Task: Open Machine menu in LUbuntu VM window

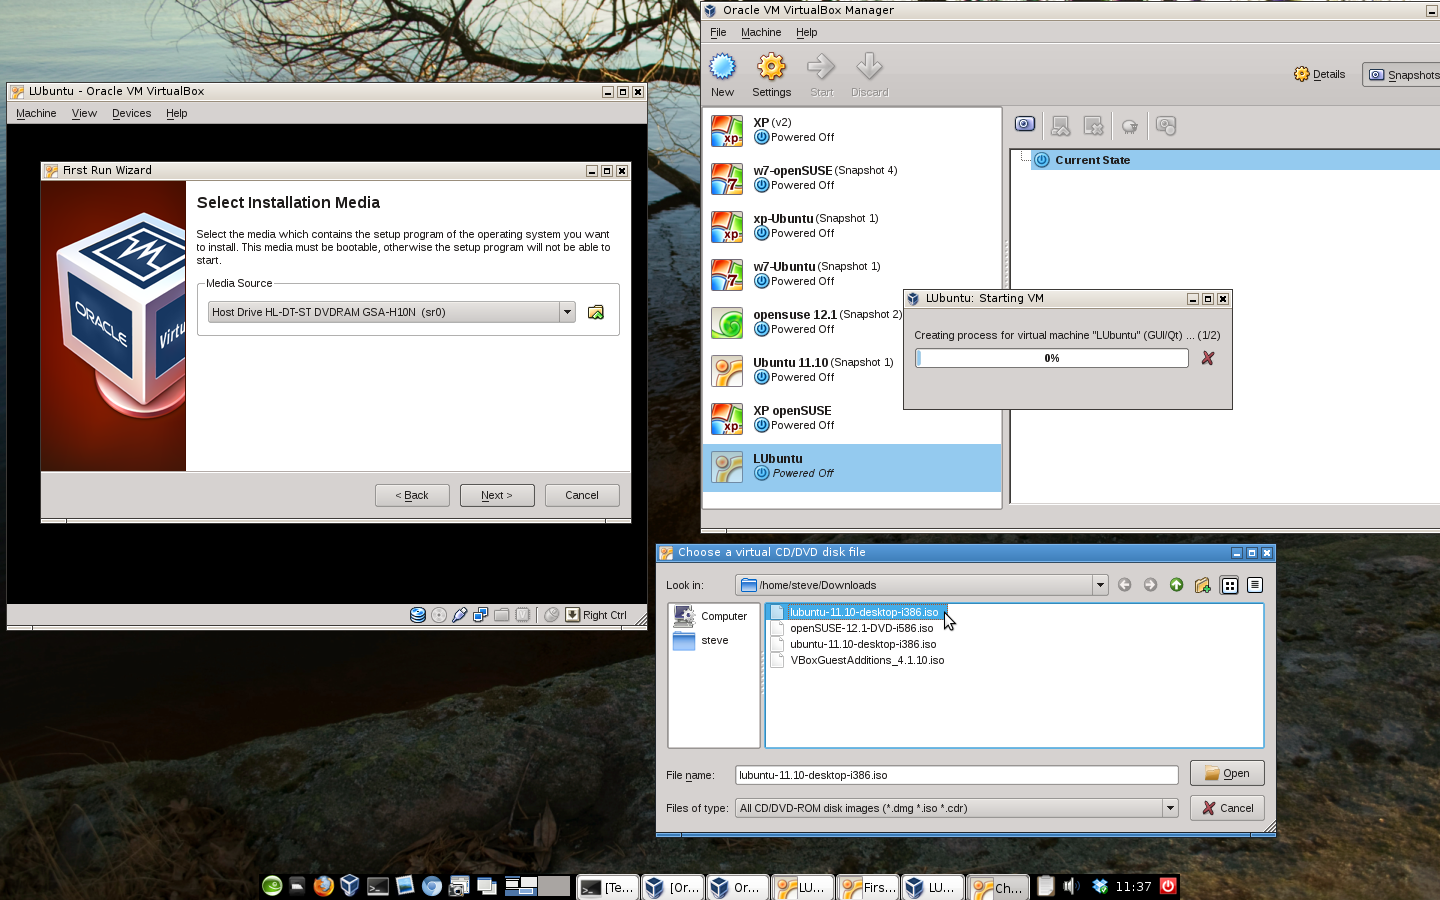Action: (36, 113)
